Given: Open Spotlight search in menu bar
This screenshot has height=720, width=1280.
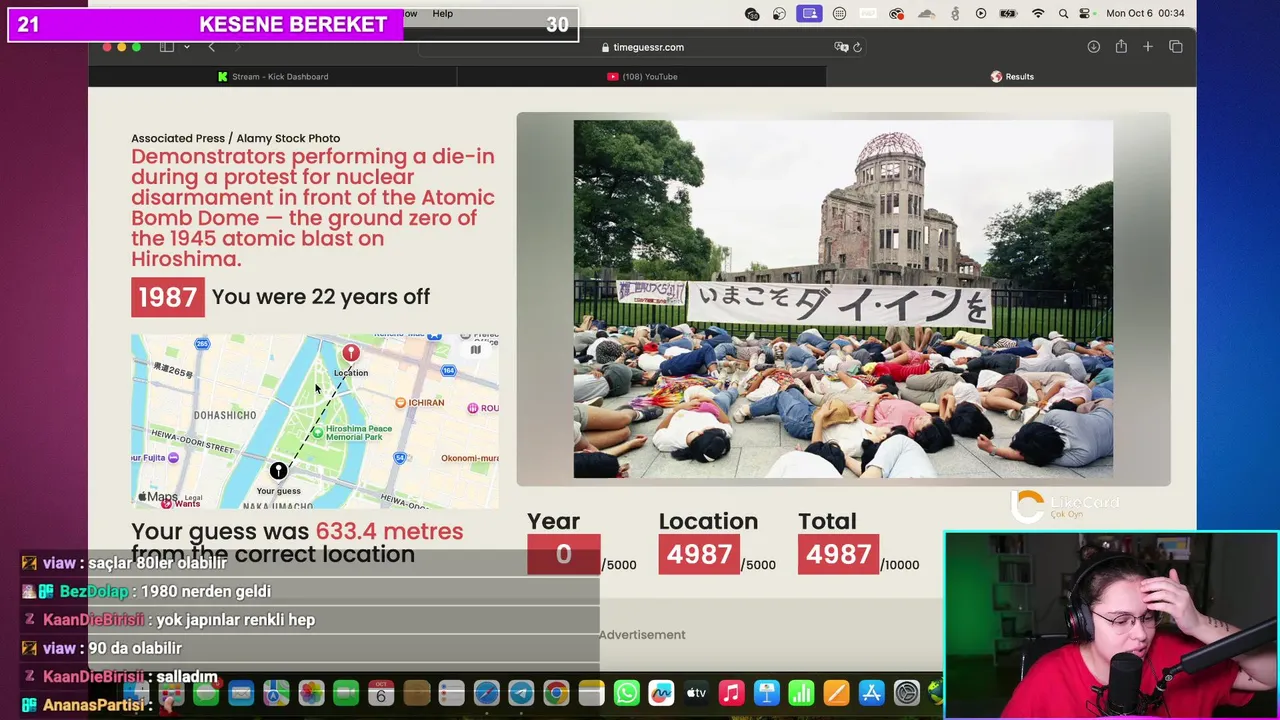Looking at the screenshot, I should (x=1063, y=13).
